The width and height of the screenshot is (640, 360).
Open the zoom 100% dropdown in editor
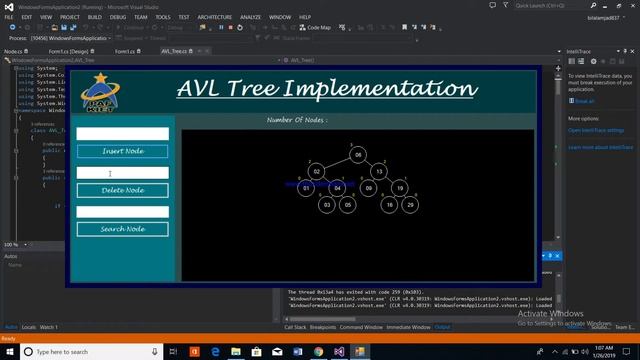pos(25,244)
